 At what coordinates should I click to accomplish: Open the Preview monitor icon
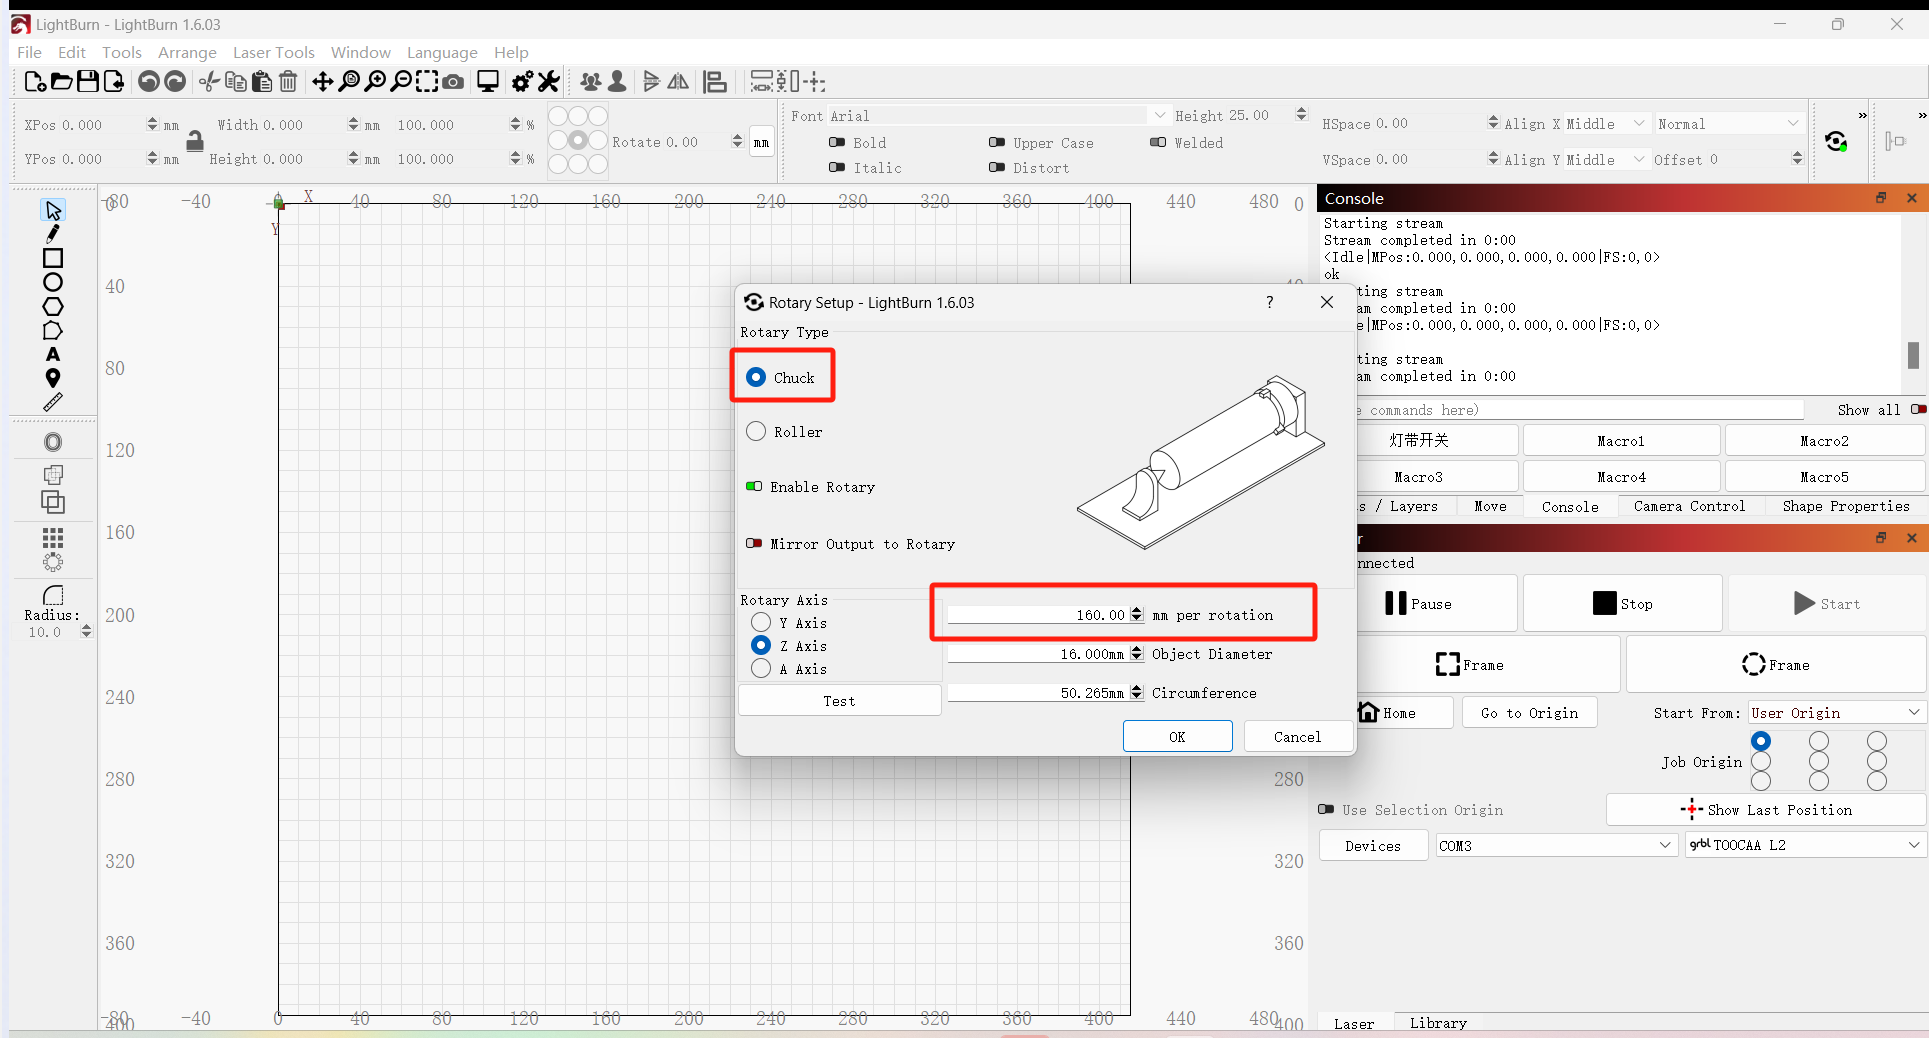488,82
